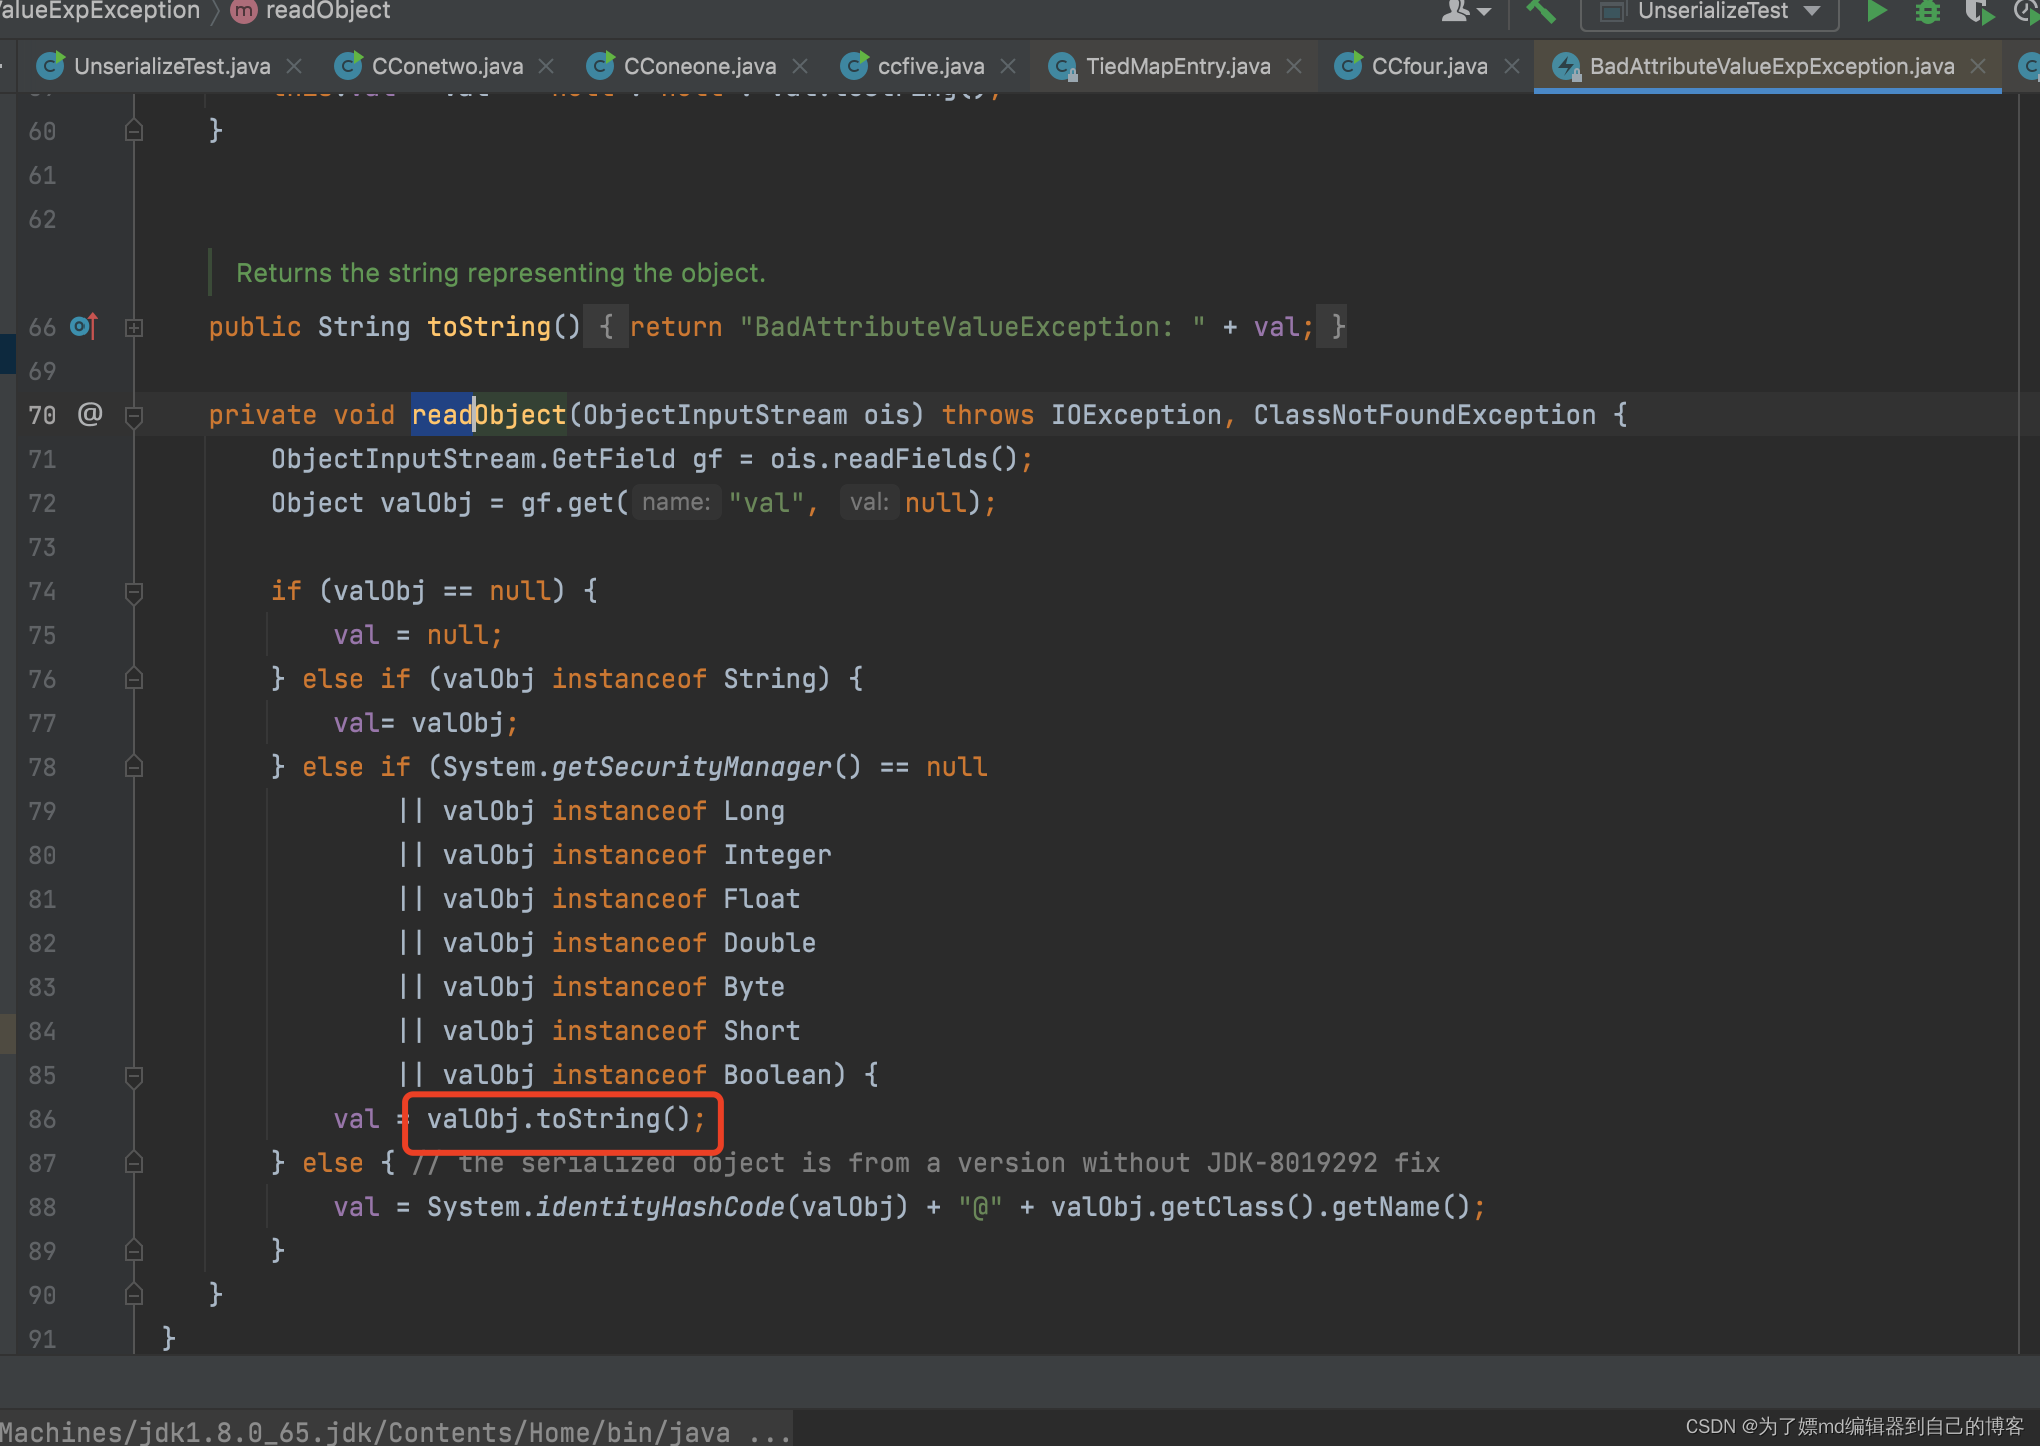This screenshot has height=1446, width=2040.
Task: Close the CCfour.java tab
Action: pyautogui.click(x=1512, y=66)
